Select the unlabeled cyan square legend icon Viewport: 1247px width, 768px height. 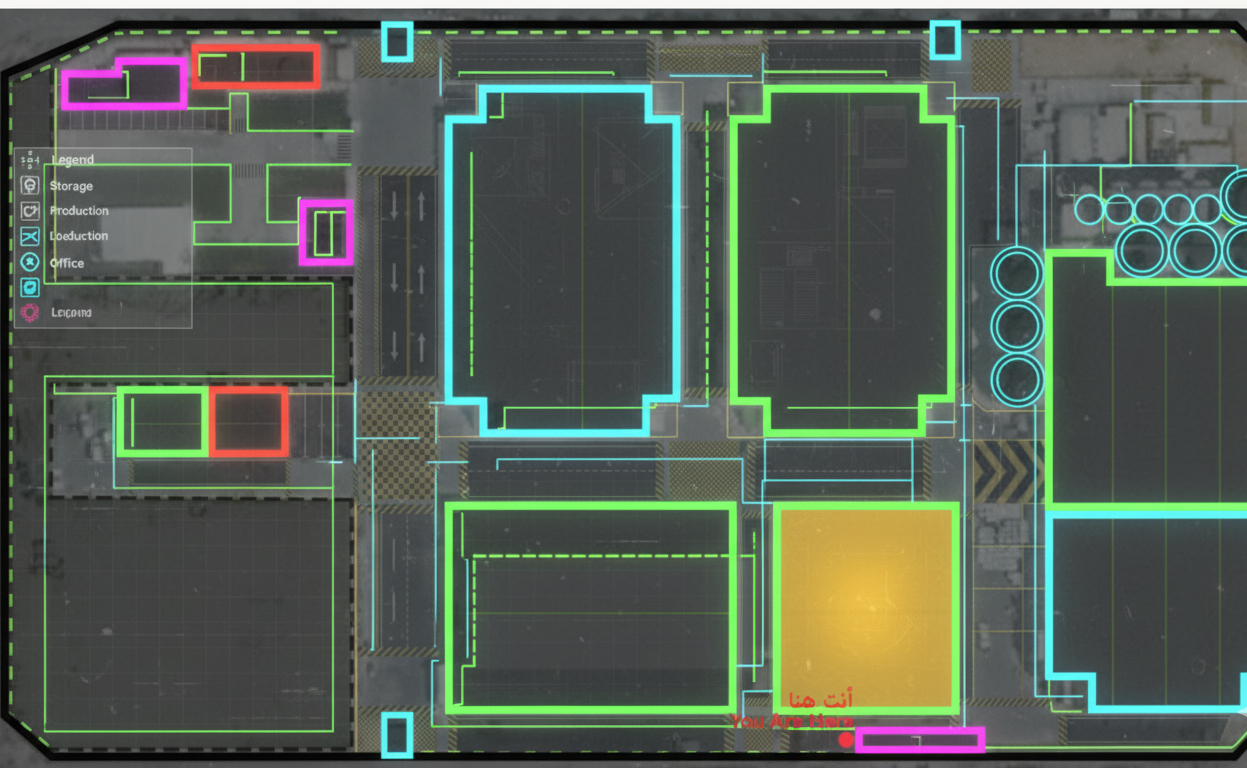click(x=30, y=287)
